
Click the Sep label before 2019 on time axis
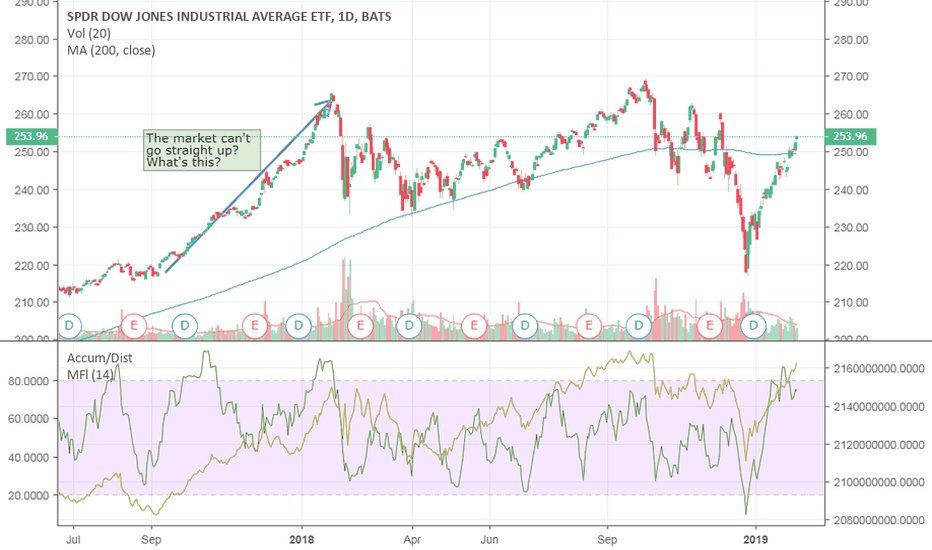click(607, 540)
